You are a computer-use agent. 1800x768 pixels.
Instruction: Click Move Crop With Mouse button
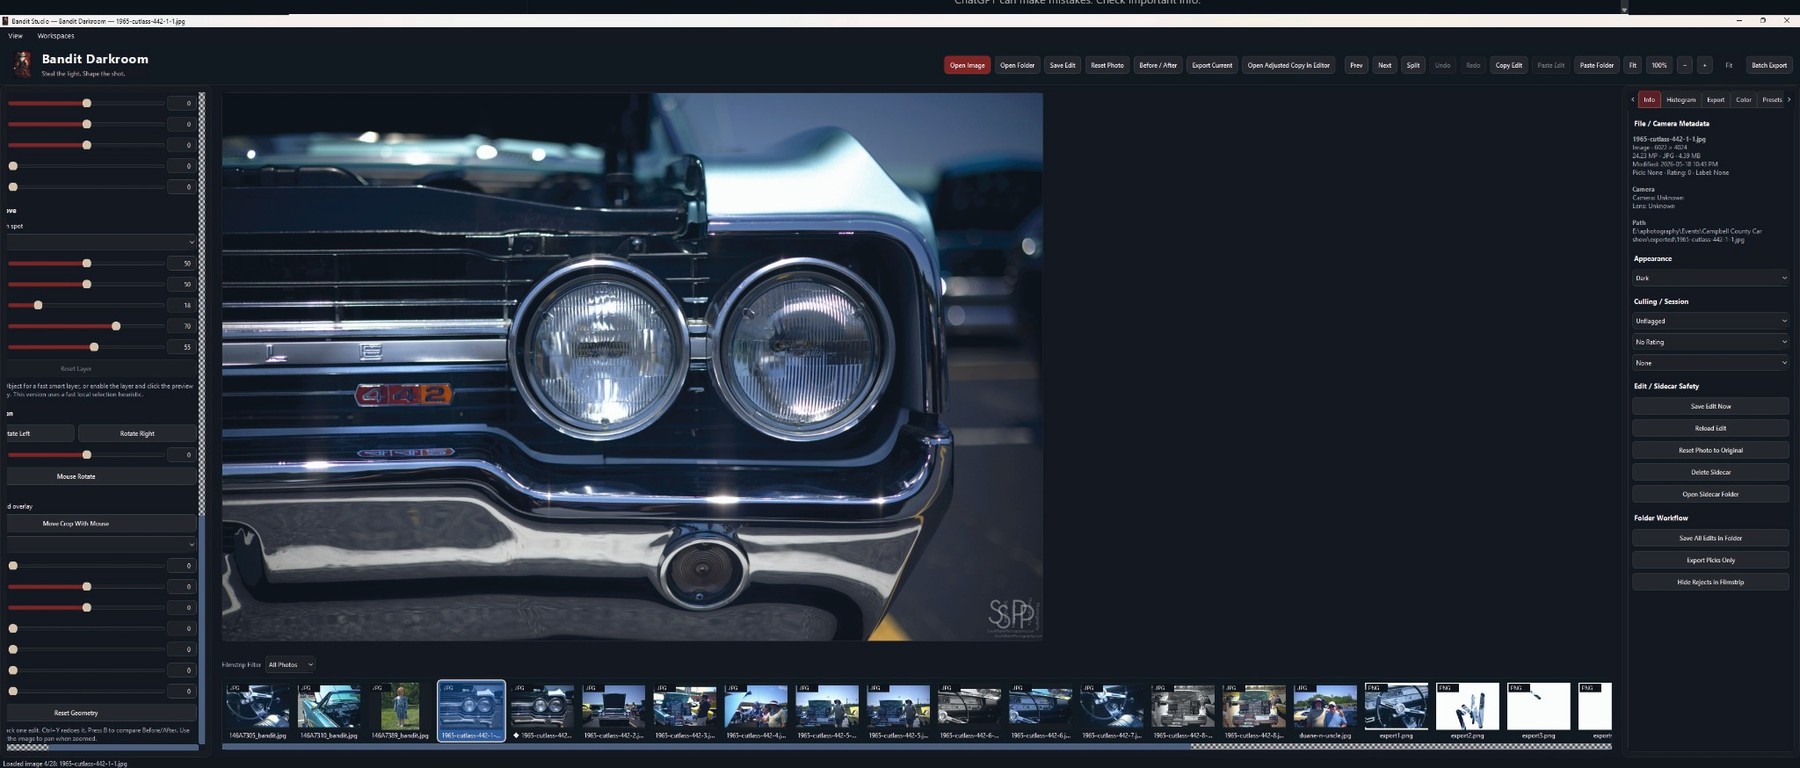click(101, 523)
